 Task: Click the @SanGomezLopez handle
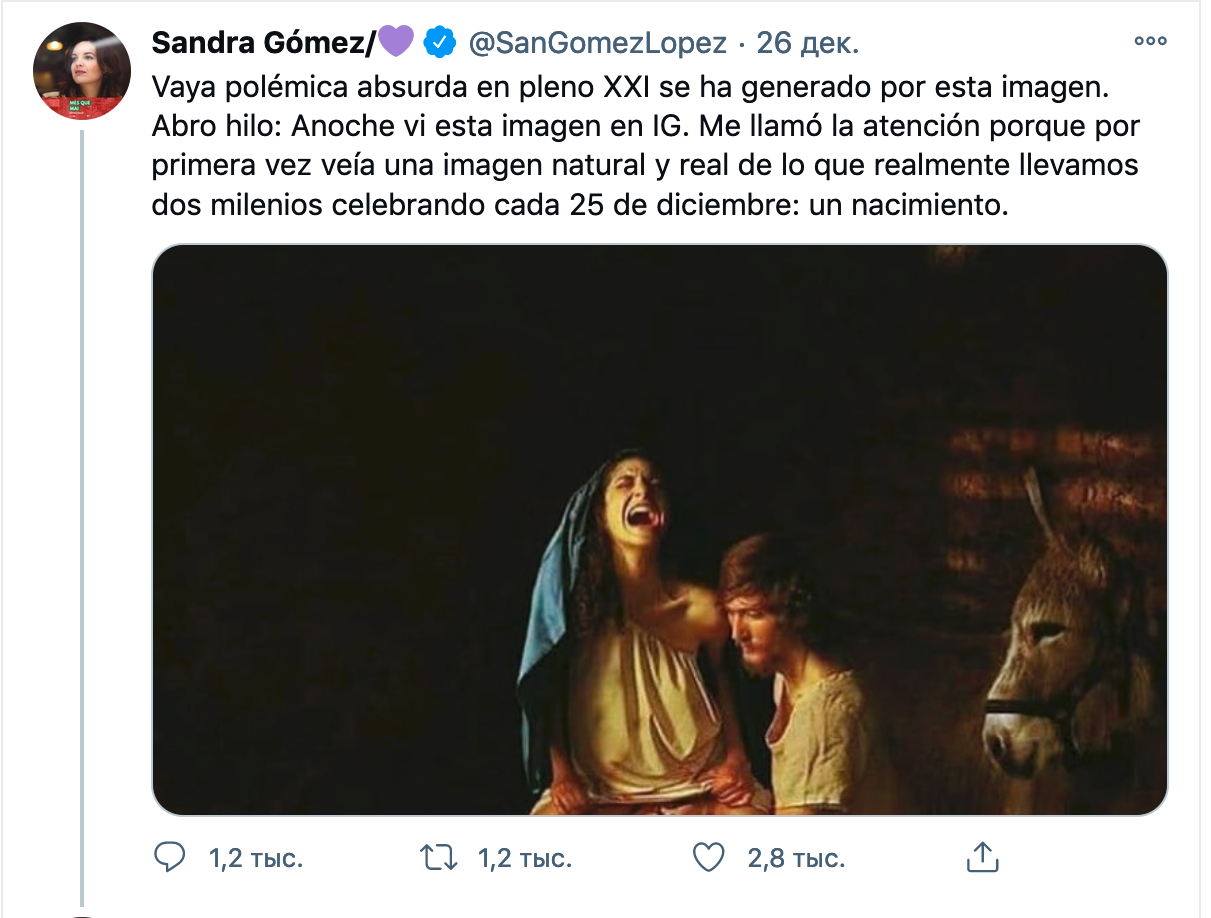597,43
